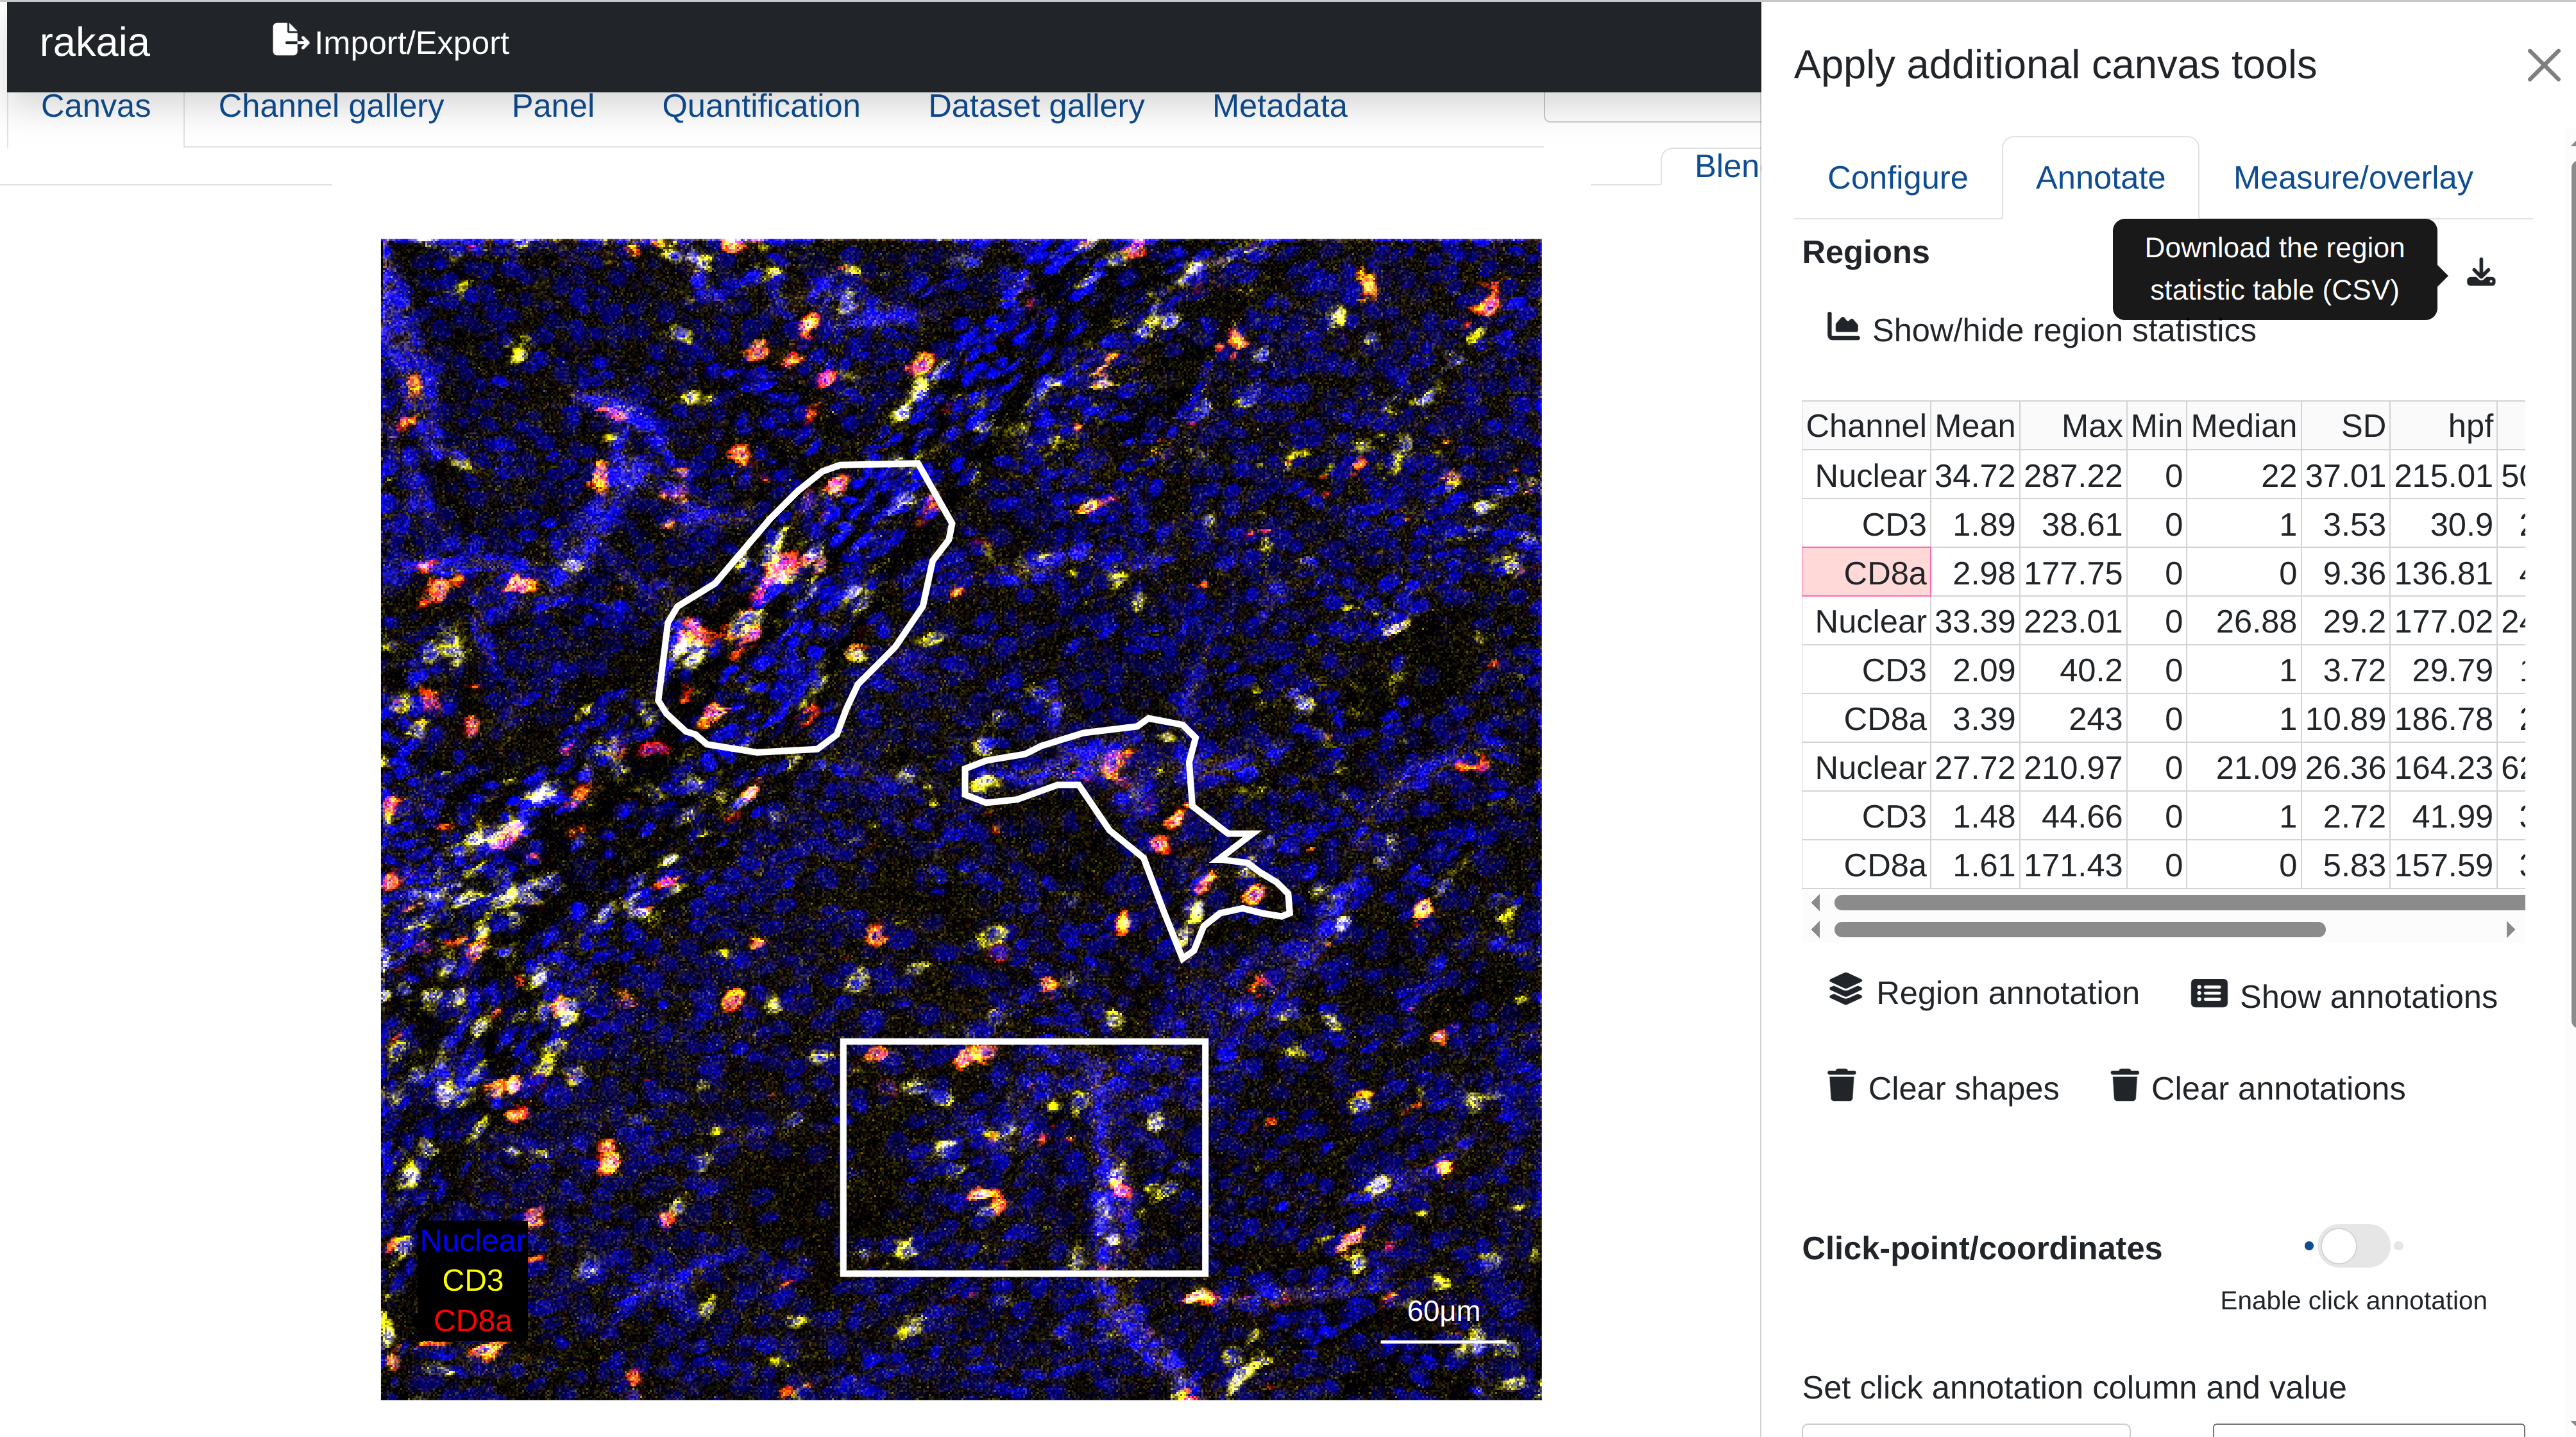This screenshot has height=1437, width=2576.
Task: Click the Show/hide region statistics chart icon
Action: 1842,327
